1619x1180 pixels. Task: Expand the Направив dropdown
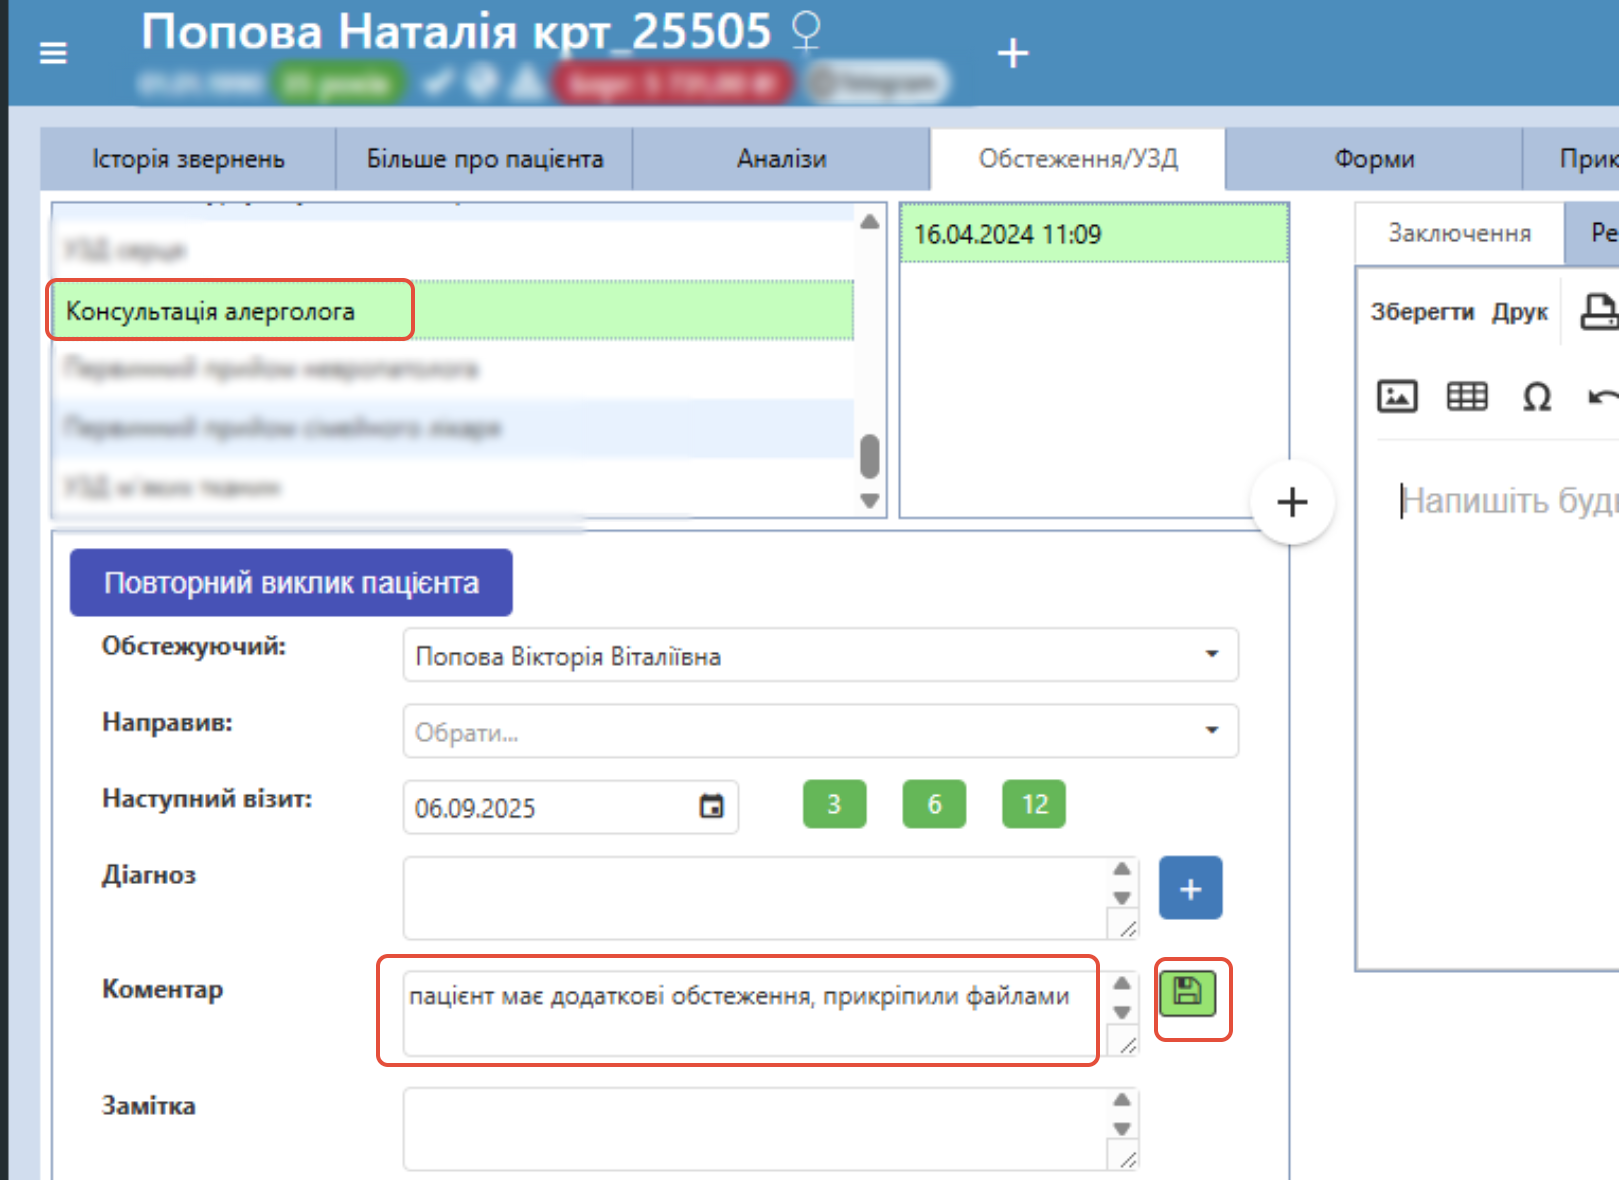pyautogui.click(x=1212, y=730)
